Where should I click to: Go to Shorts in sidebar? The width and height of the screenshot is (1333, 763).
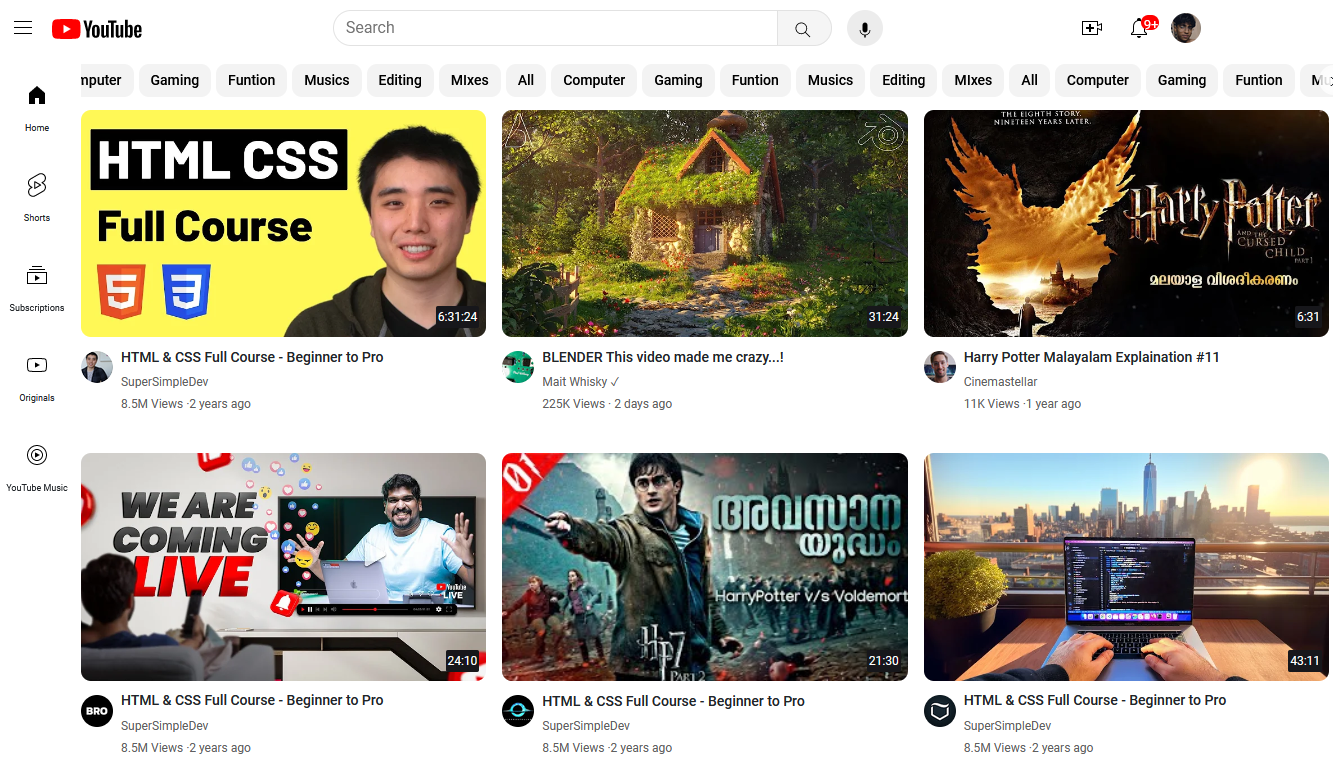click(37, 195)
